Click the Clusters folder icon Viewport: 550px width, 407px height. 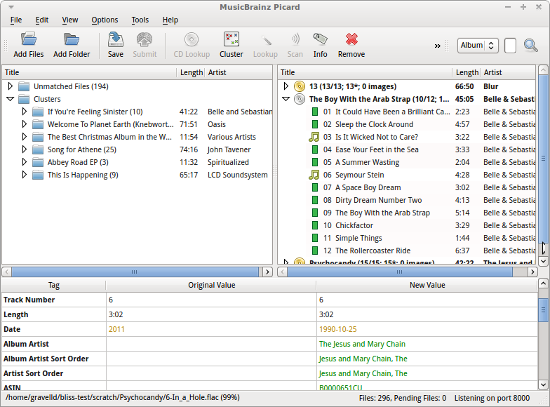[x=24, y=99]
